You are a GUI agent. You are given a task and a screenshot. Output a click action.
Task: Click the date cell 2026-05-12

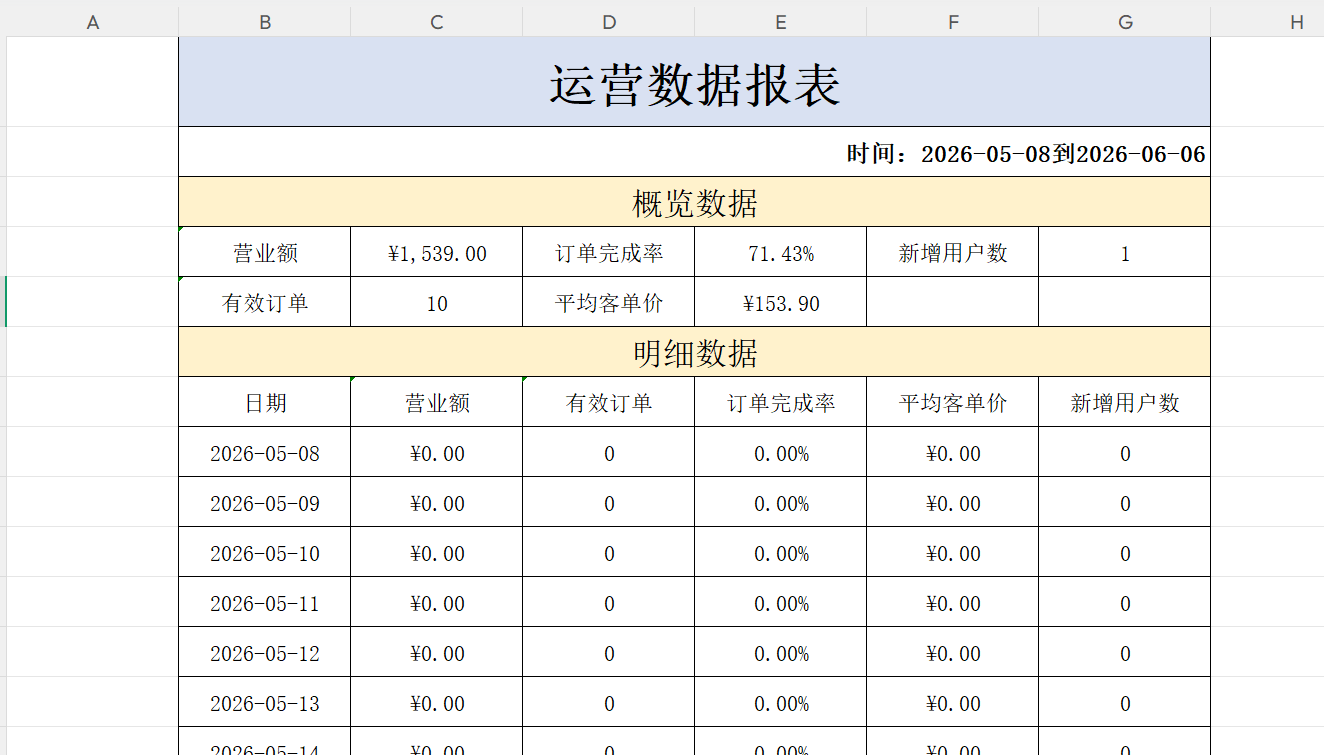(265, 652)
